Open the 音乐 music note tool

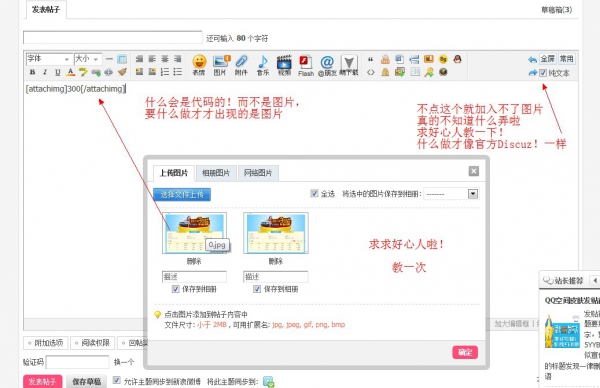click(263, 64)
